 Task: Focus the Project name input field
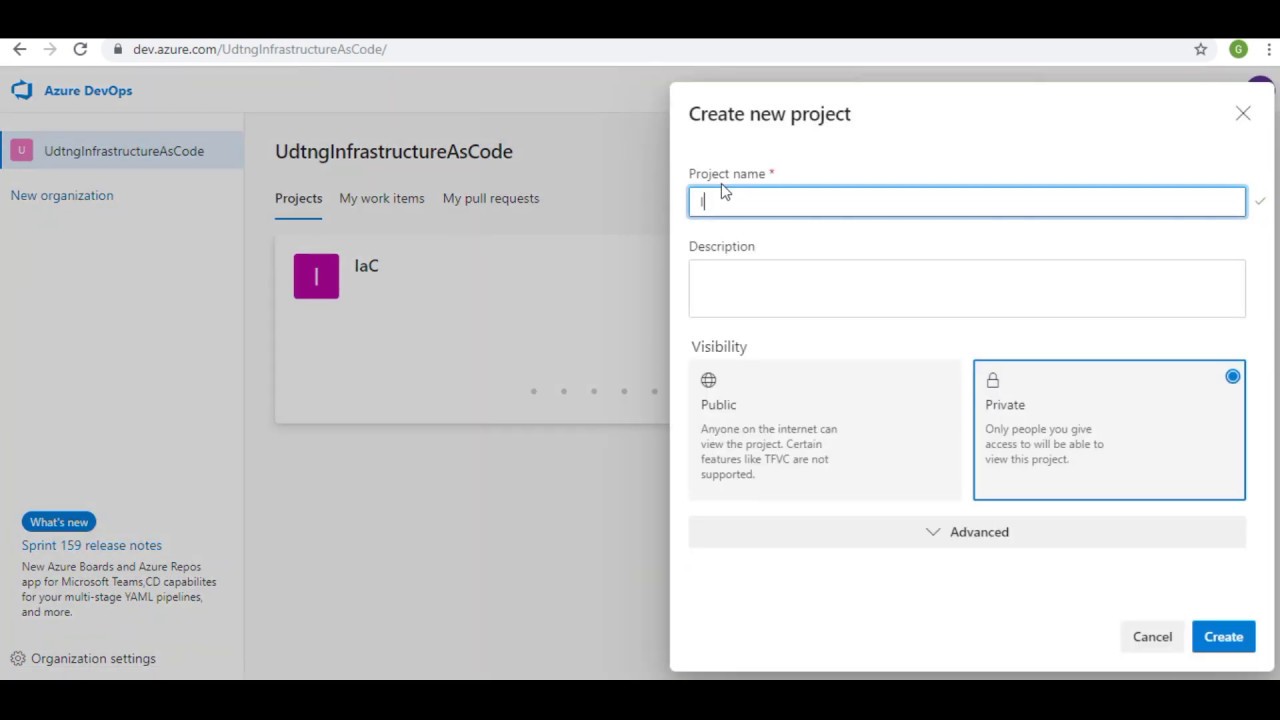click(967, 202)
